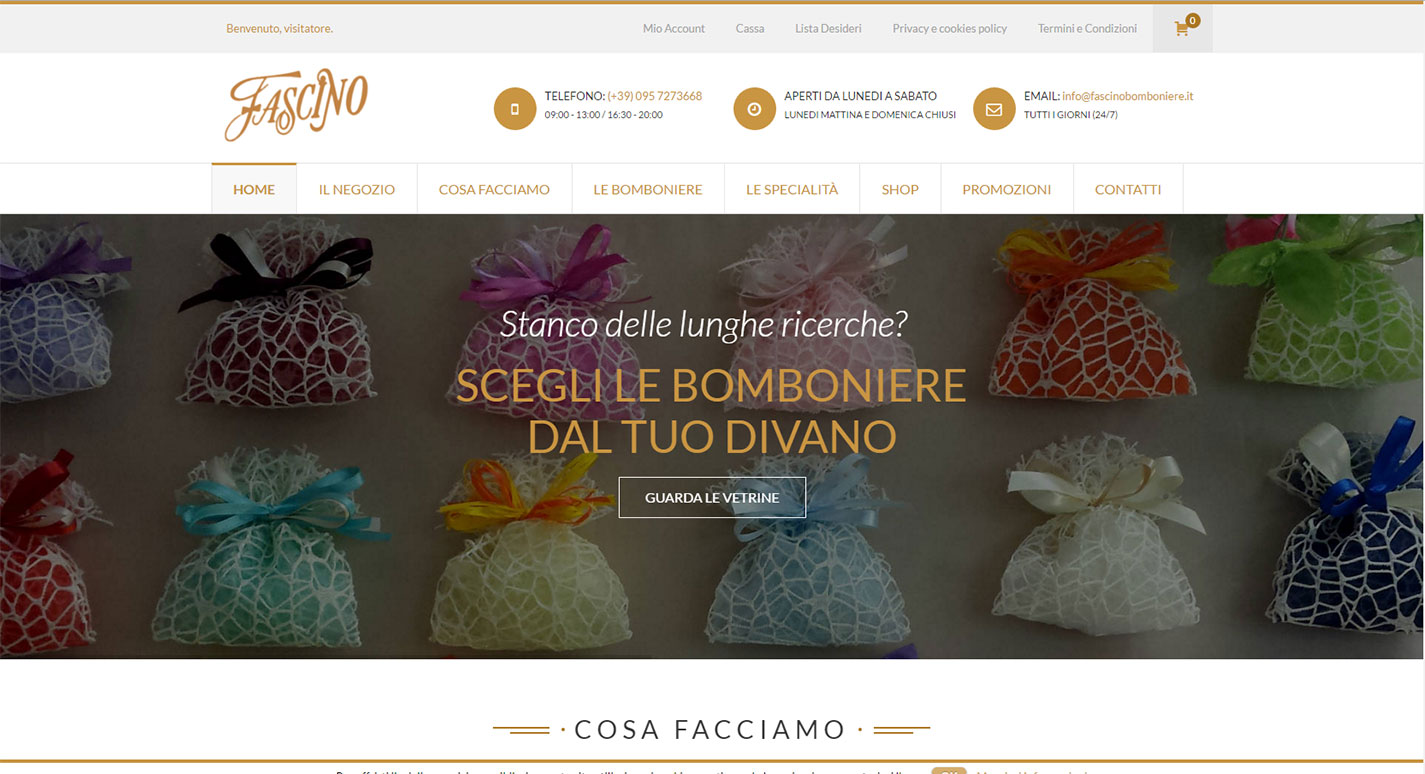Screen dimensions: 1425x774
Task: Click the gold phone icon circle
Action: pyautogui.click(x=515, y=109)
